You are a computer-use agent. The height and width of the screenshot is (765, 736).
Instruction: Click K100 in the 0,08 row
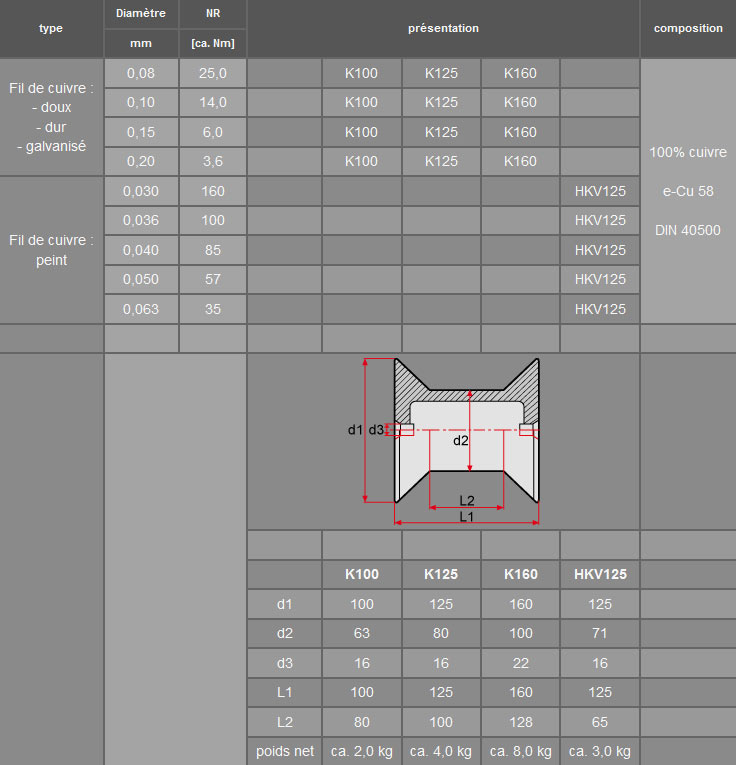pos(361,73)
